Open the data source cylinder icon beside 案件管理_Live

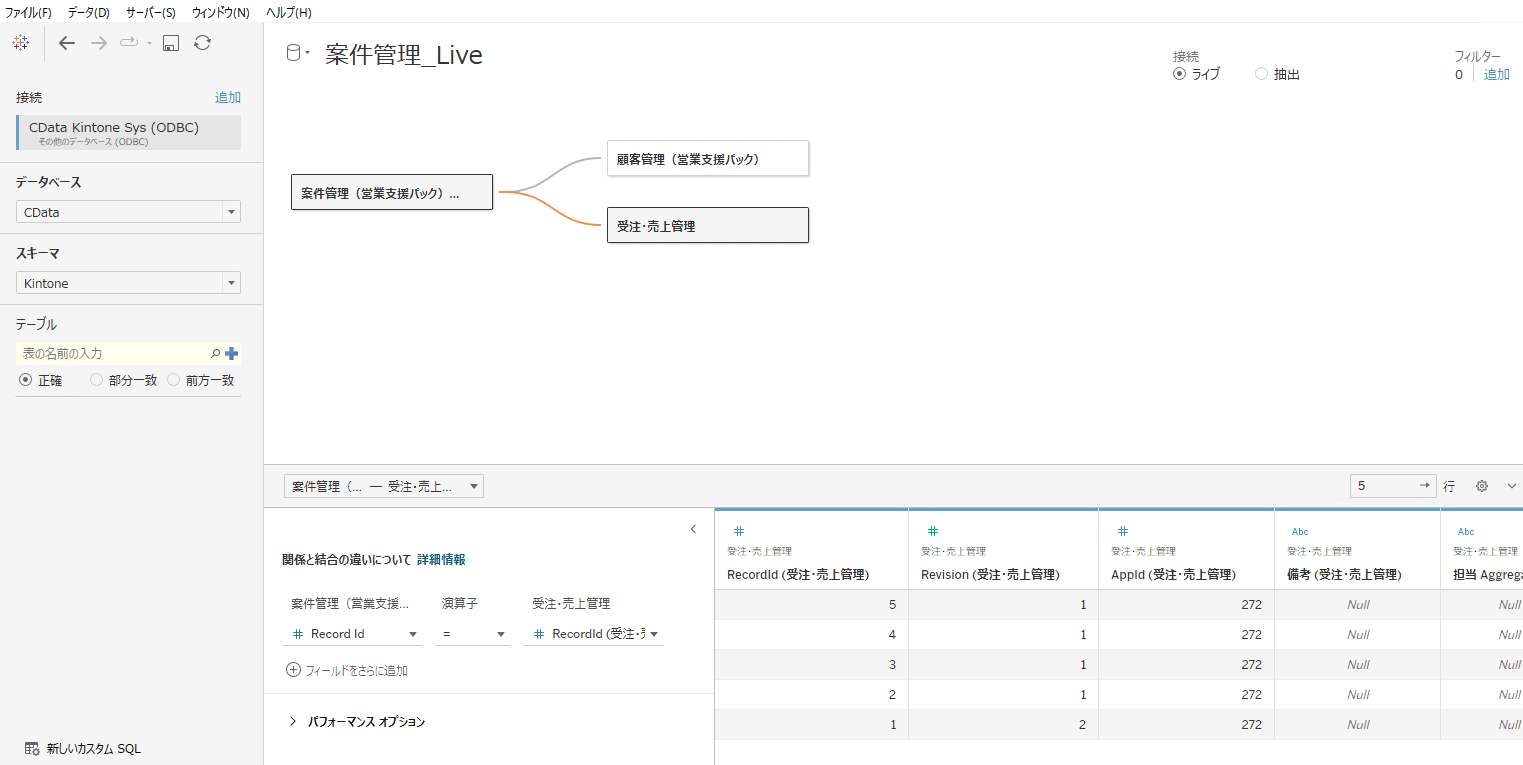tap(294, 53)
